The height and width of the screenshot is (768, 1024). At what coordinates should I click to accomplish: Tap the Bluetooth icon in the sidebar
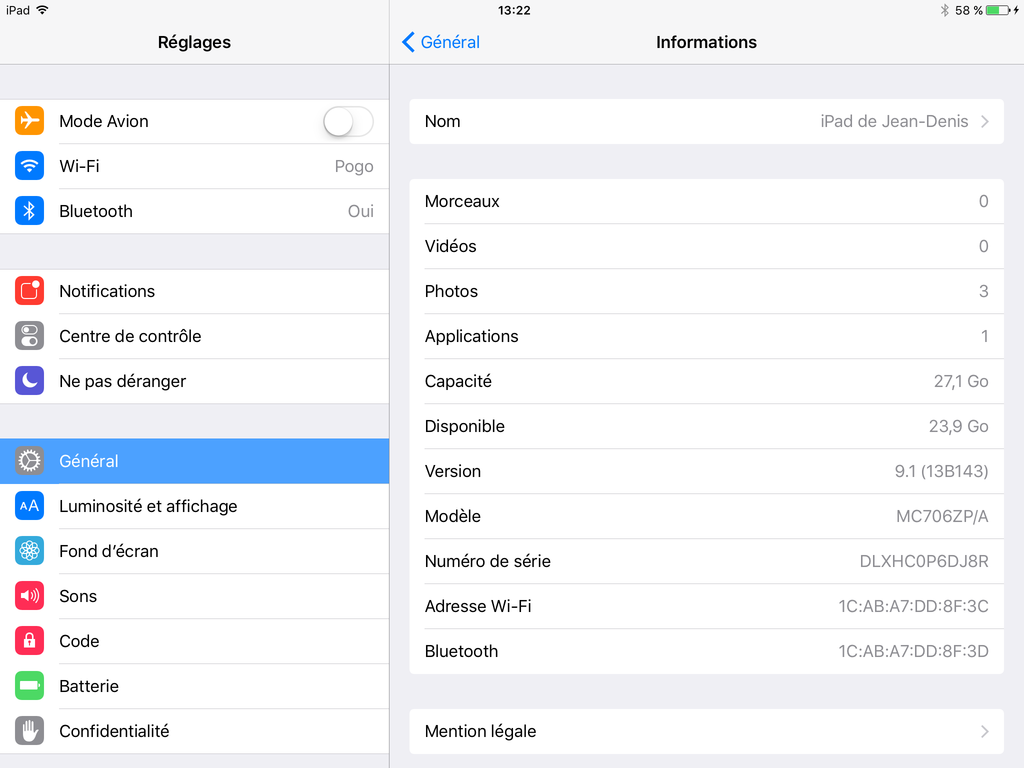[x=29, y=211]
